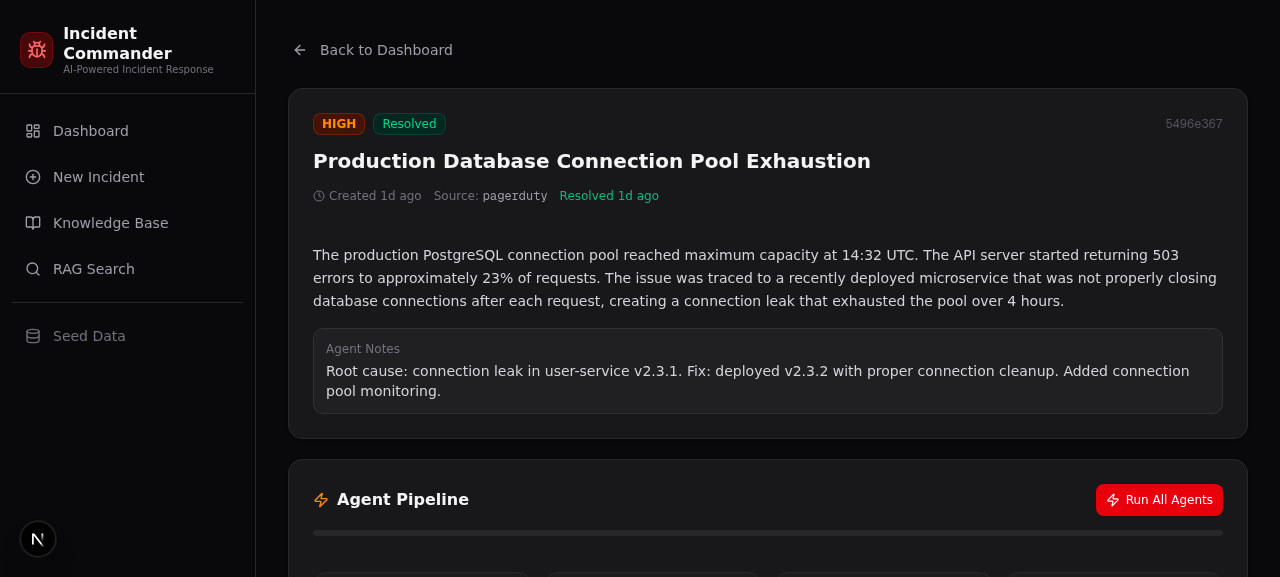Click the 'Incident Commander' app title
This screenshot has height=577, width=1280.
click(117, 44)
